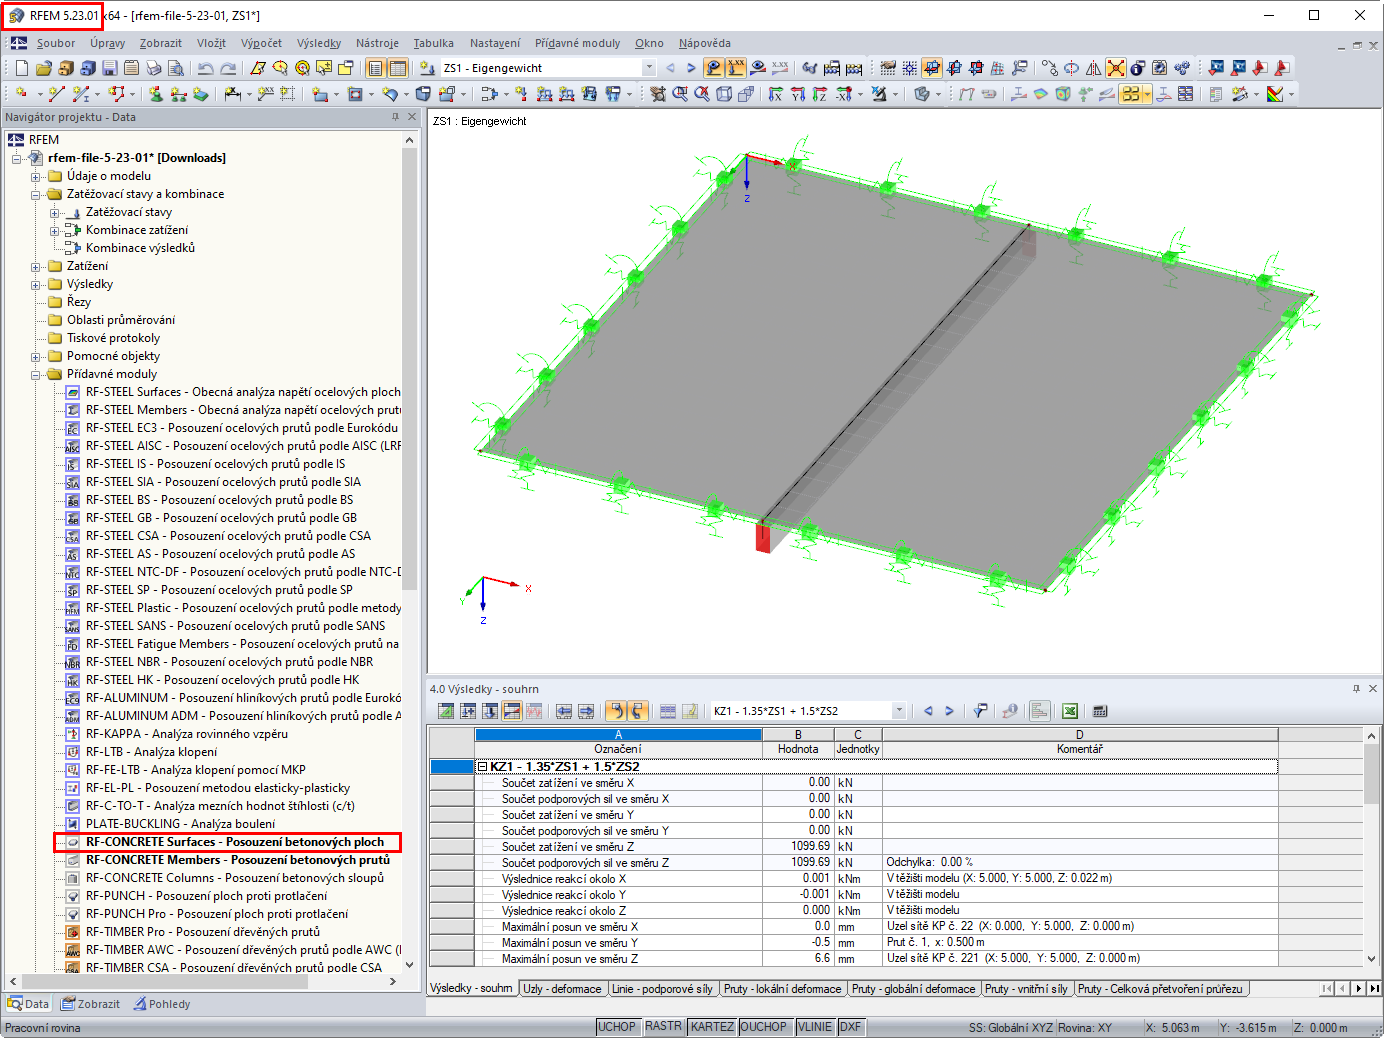Trigger Undo with the toolbar arrow icon
The height and width of the screenshot is (1038, 1384).
pyautogui.click(x=205, y=68)
